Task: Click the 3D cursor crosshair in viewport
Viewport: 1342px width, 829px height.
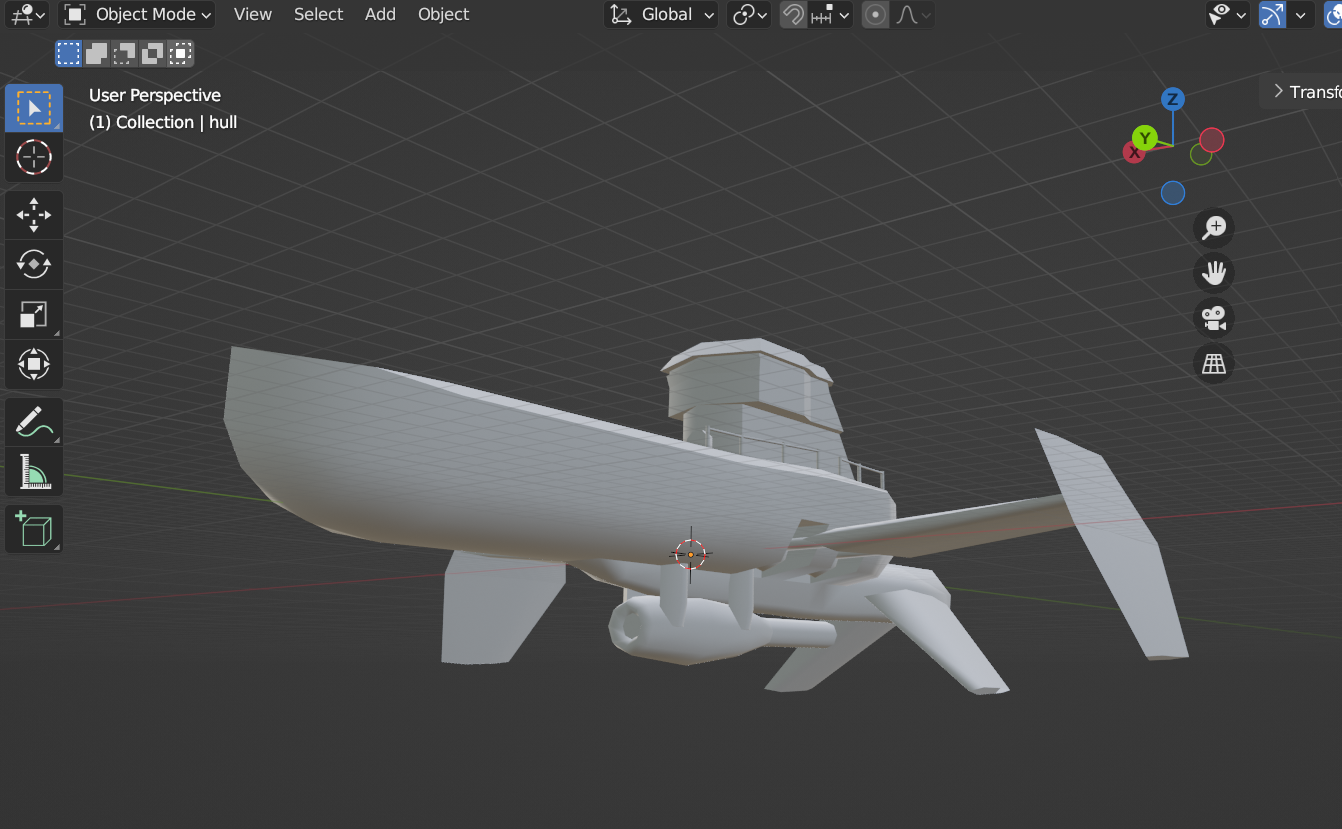Action: click(690, 554)
